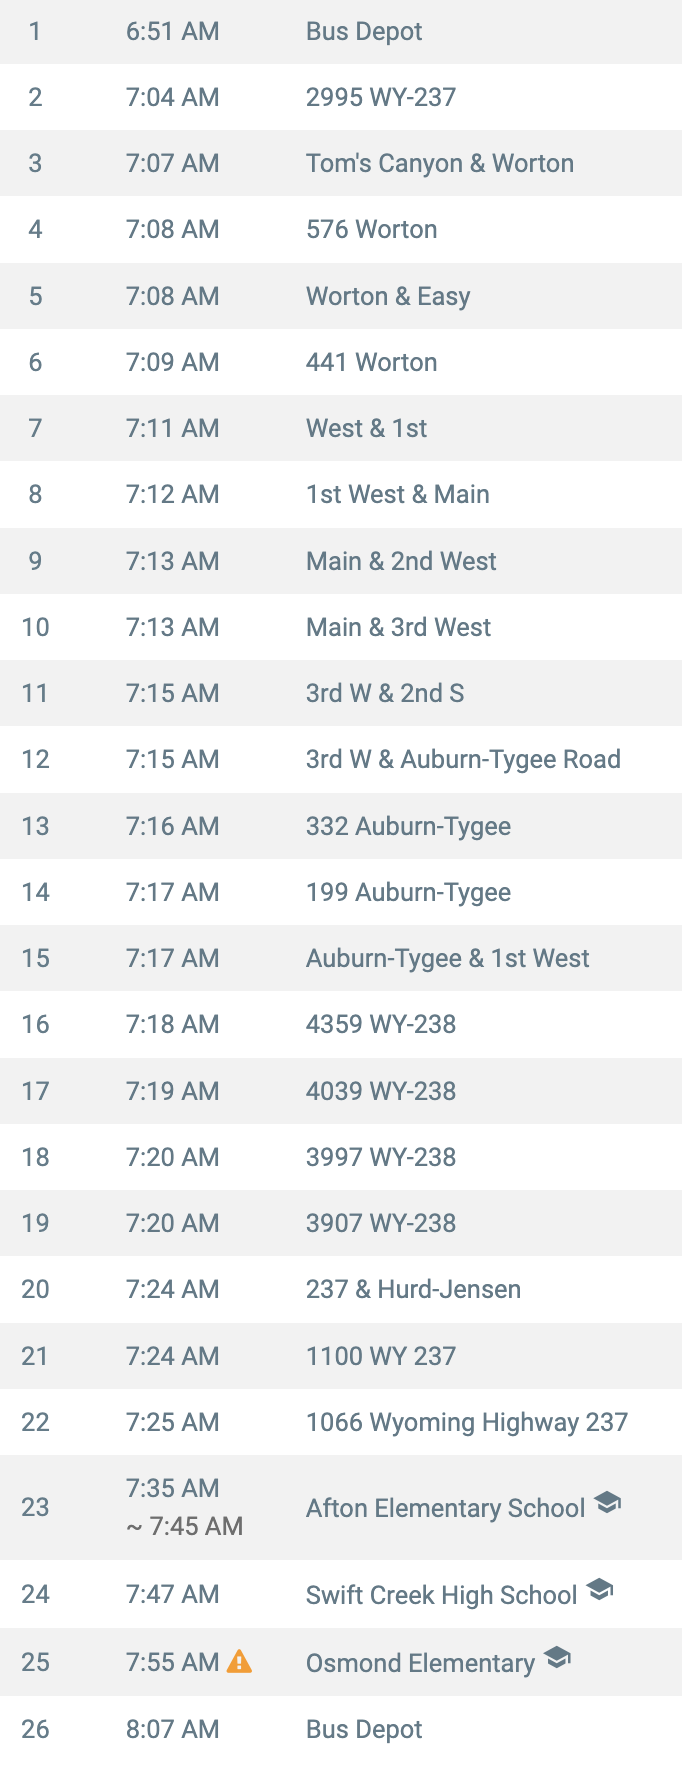Click the orange warning icon at 7:55 AM
Screen dimensions: 682x1766
239,1661
